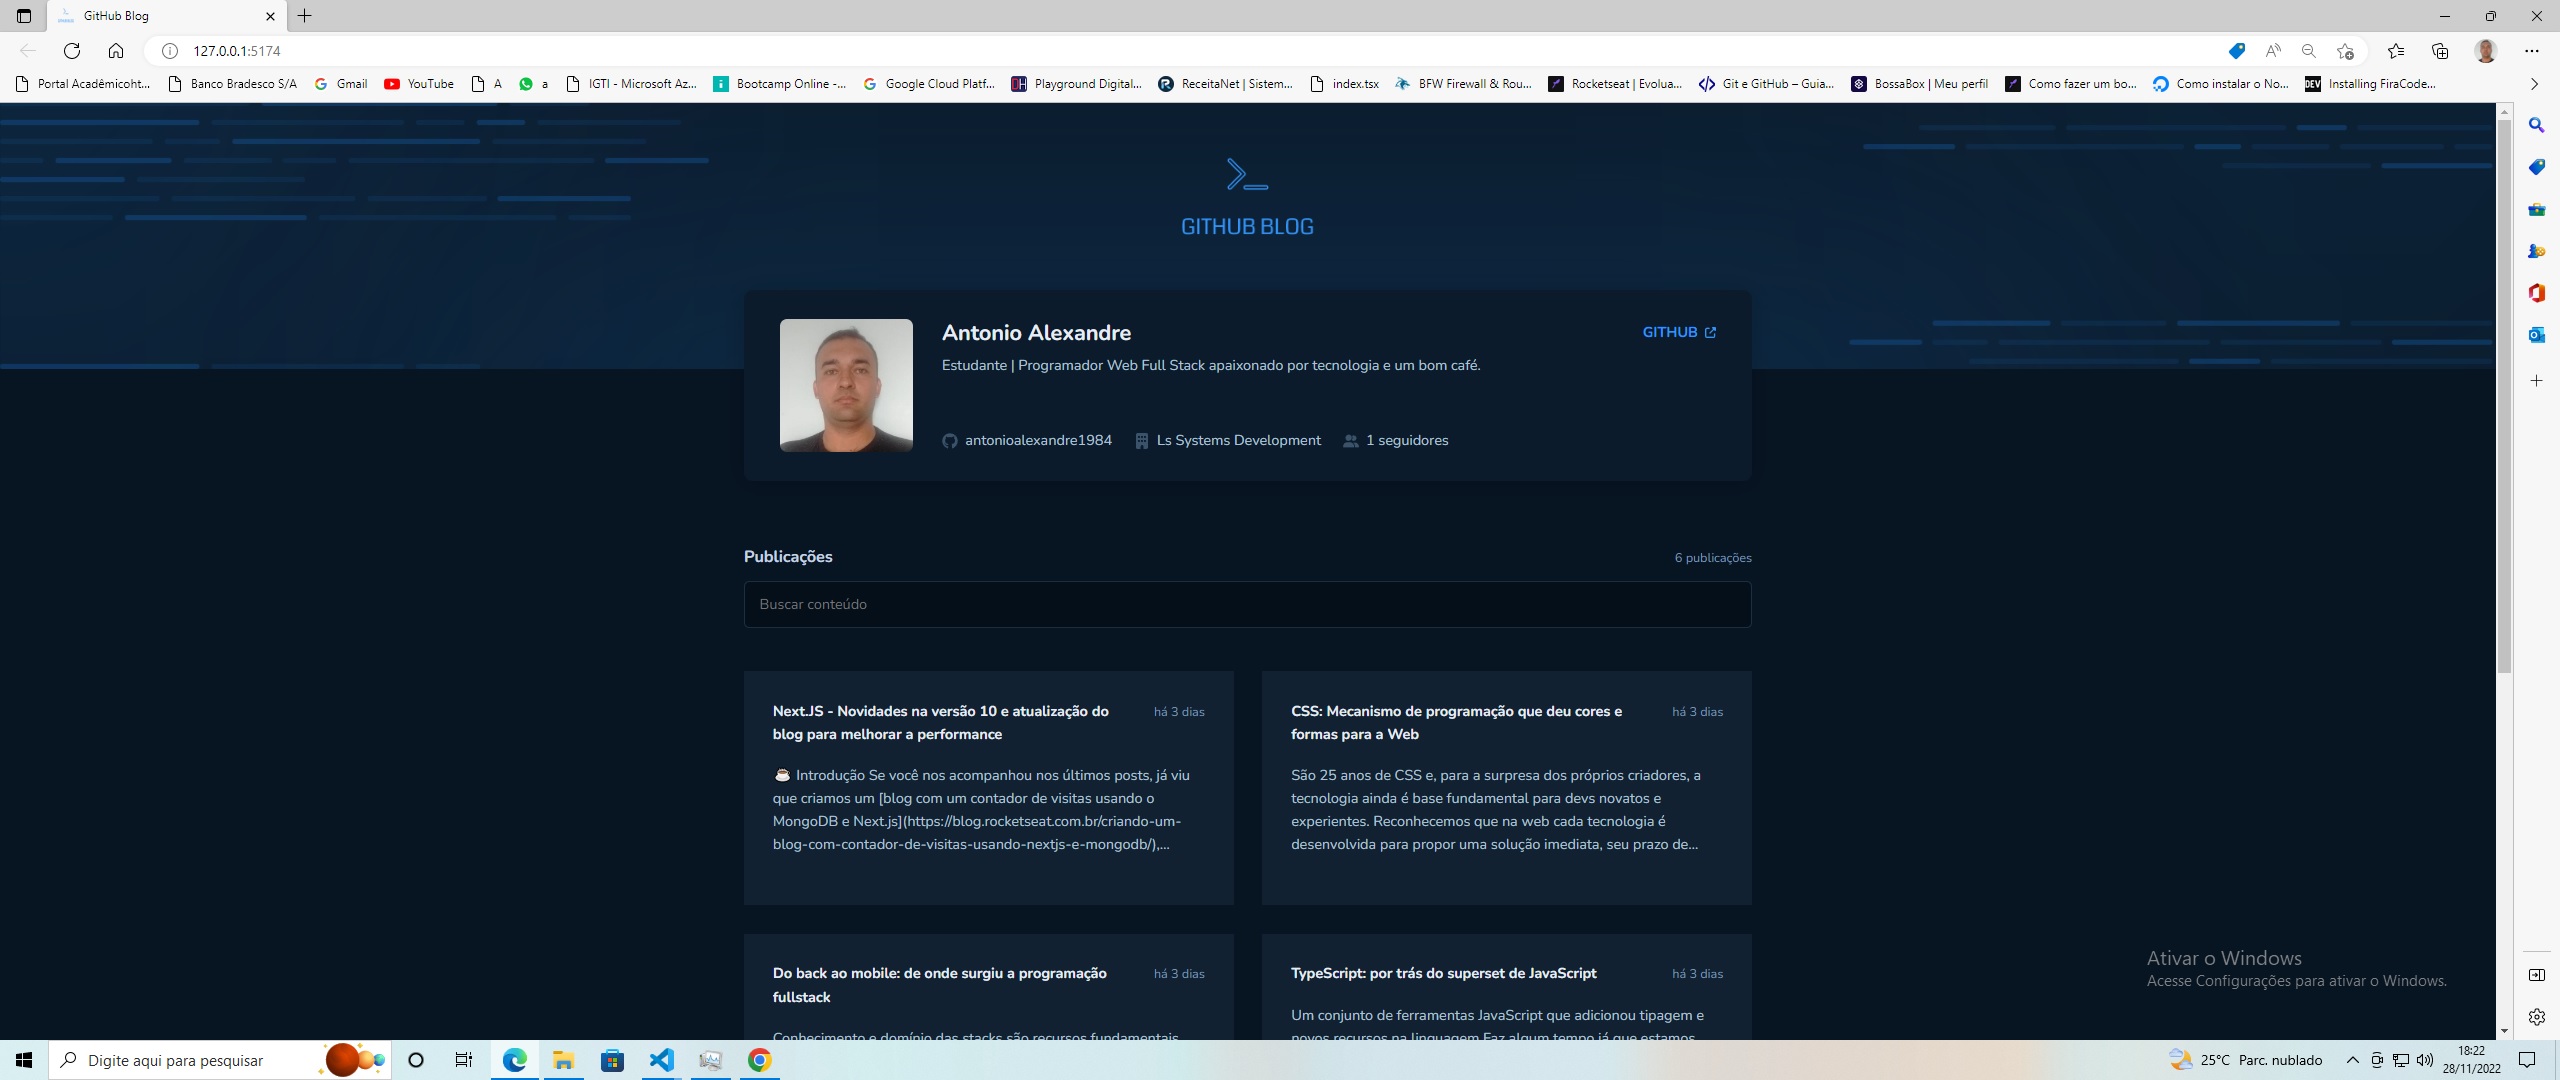This screenshot has width=2560, height=1080.
Task: Click the profile avatar photo
Action: tap(846, 385)
